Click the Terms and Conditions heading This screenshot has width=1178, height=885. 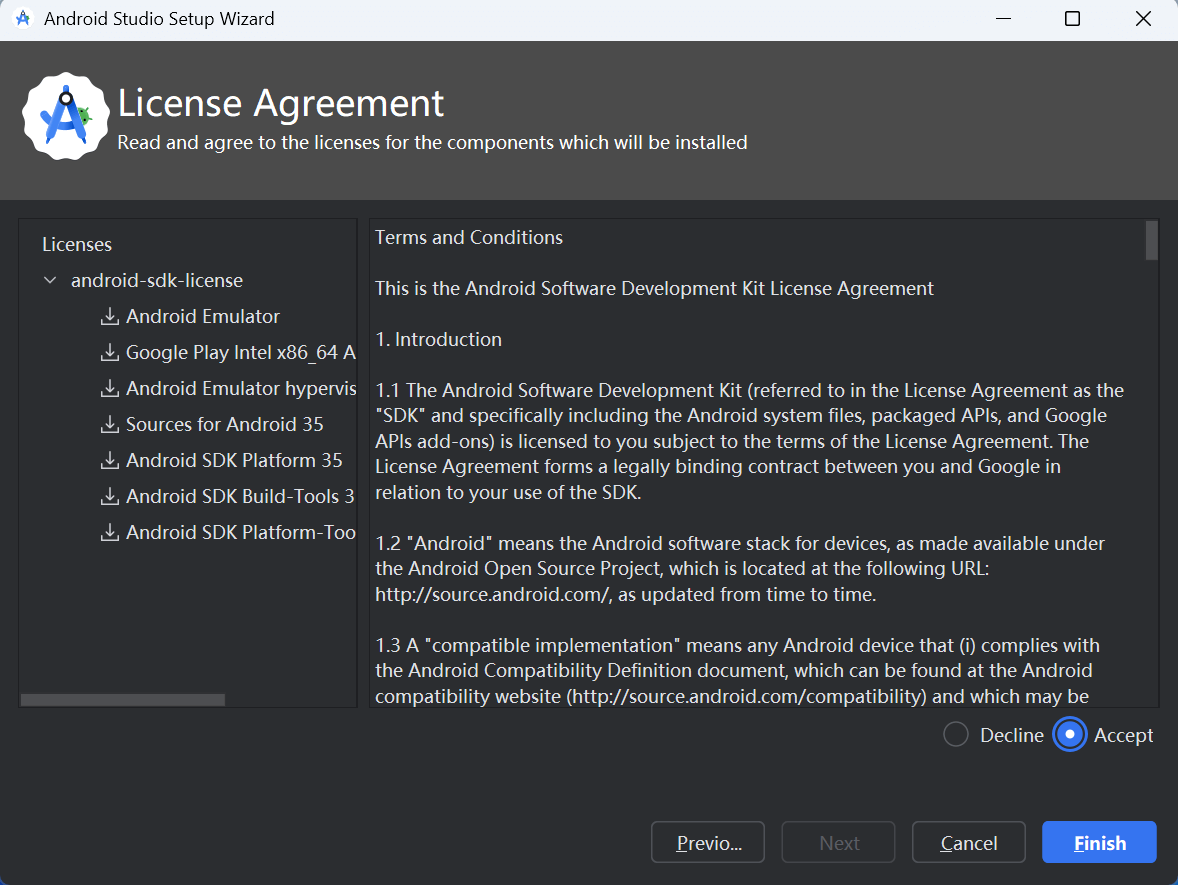(x=469, y=237)
